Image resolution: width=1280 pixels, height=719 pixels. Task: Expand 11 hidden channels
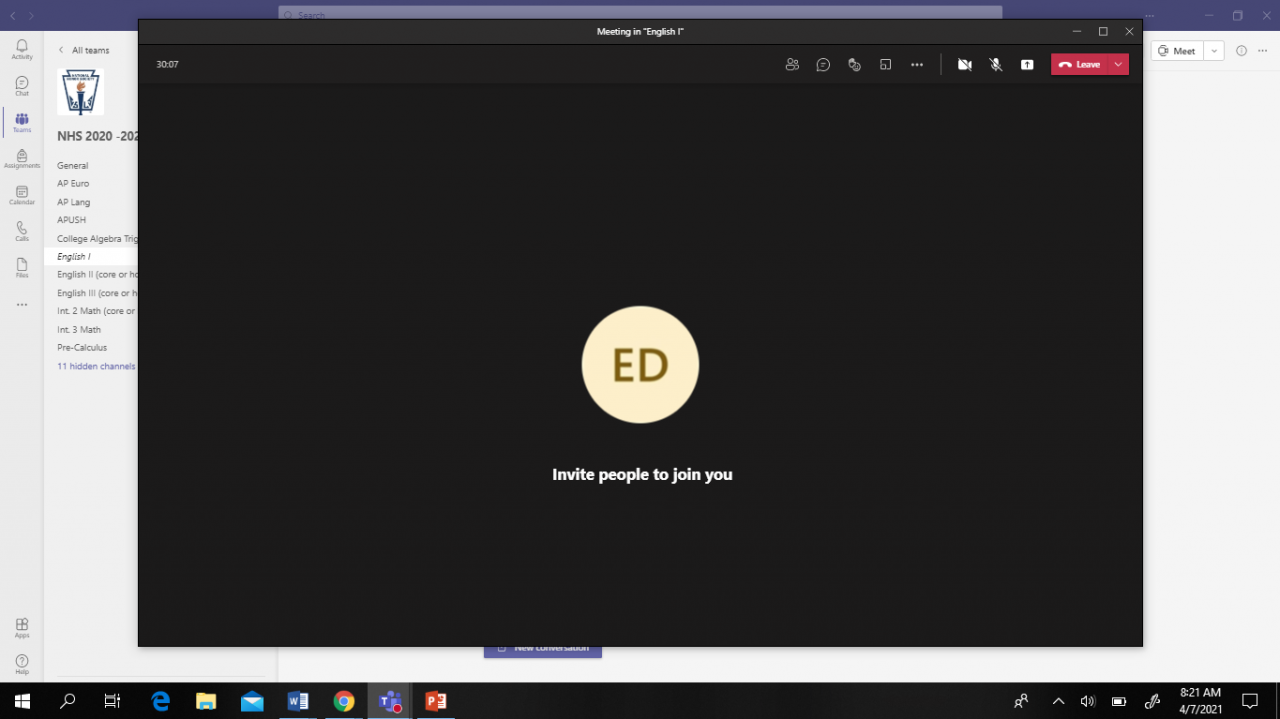[96, 366]
